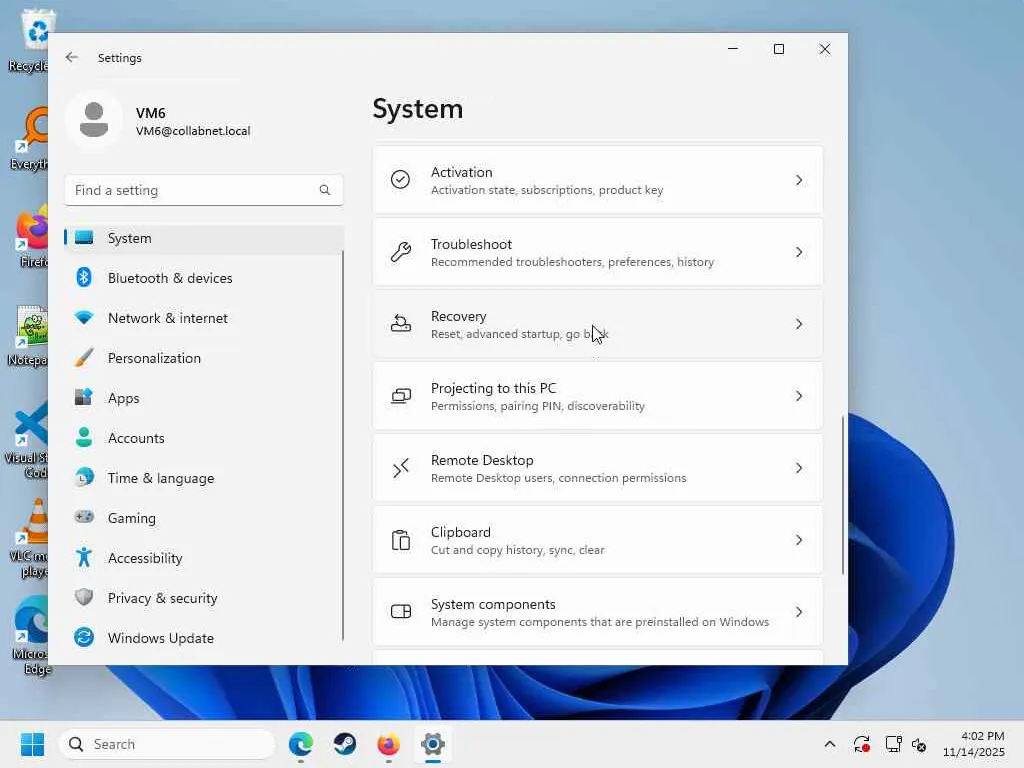Click the VM6 user avatar picture
The width and height of the screenshot is (1024, 768).
click(x=94, y=120)
